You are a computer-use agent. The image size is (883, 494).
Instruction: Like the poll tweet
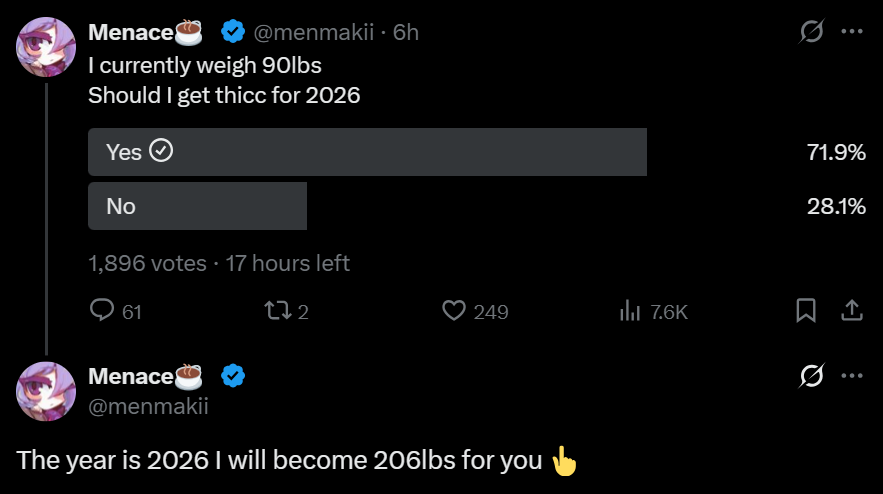[454, 311]
